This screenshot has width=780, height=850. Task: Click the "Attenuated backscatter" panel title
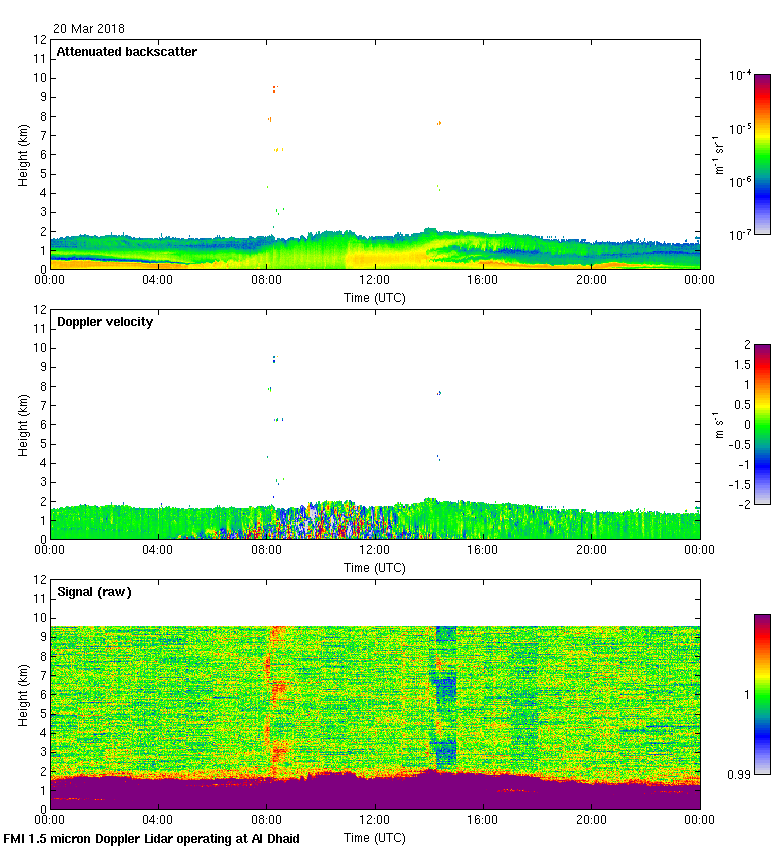(126, 52)
